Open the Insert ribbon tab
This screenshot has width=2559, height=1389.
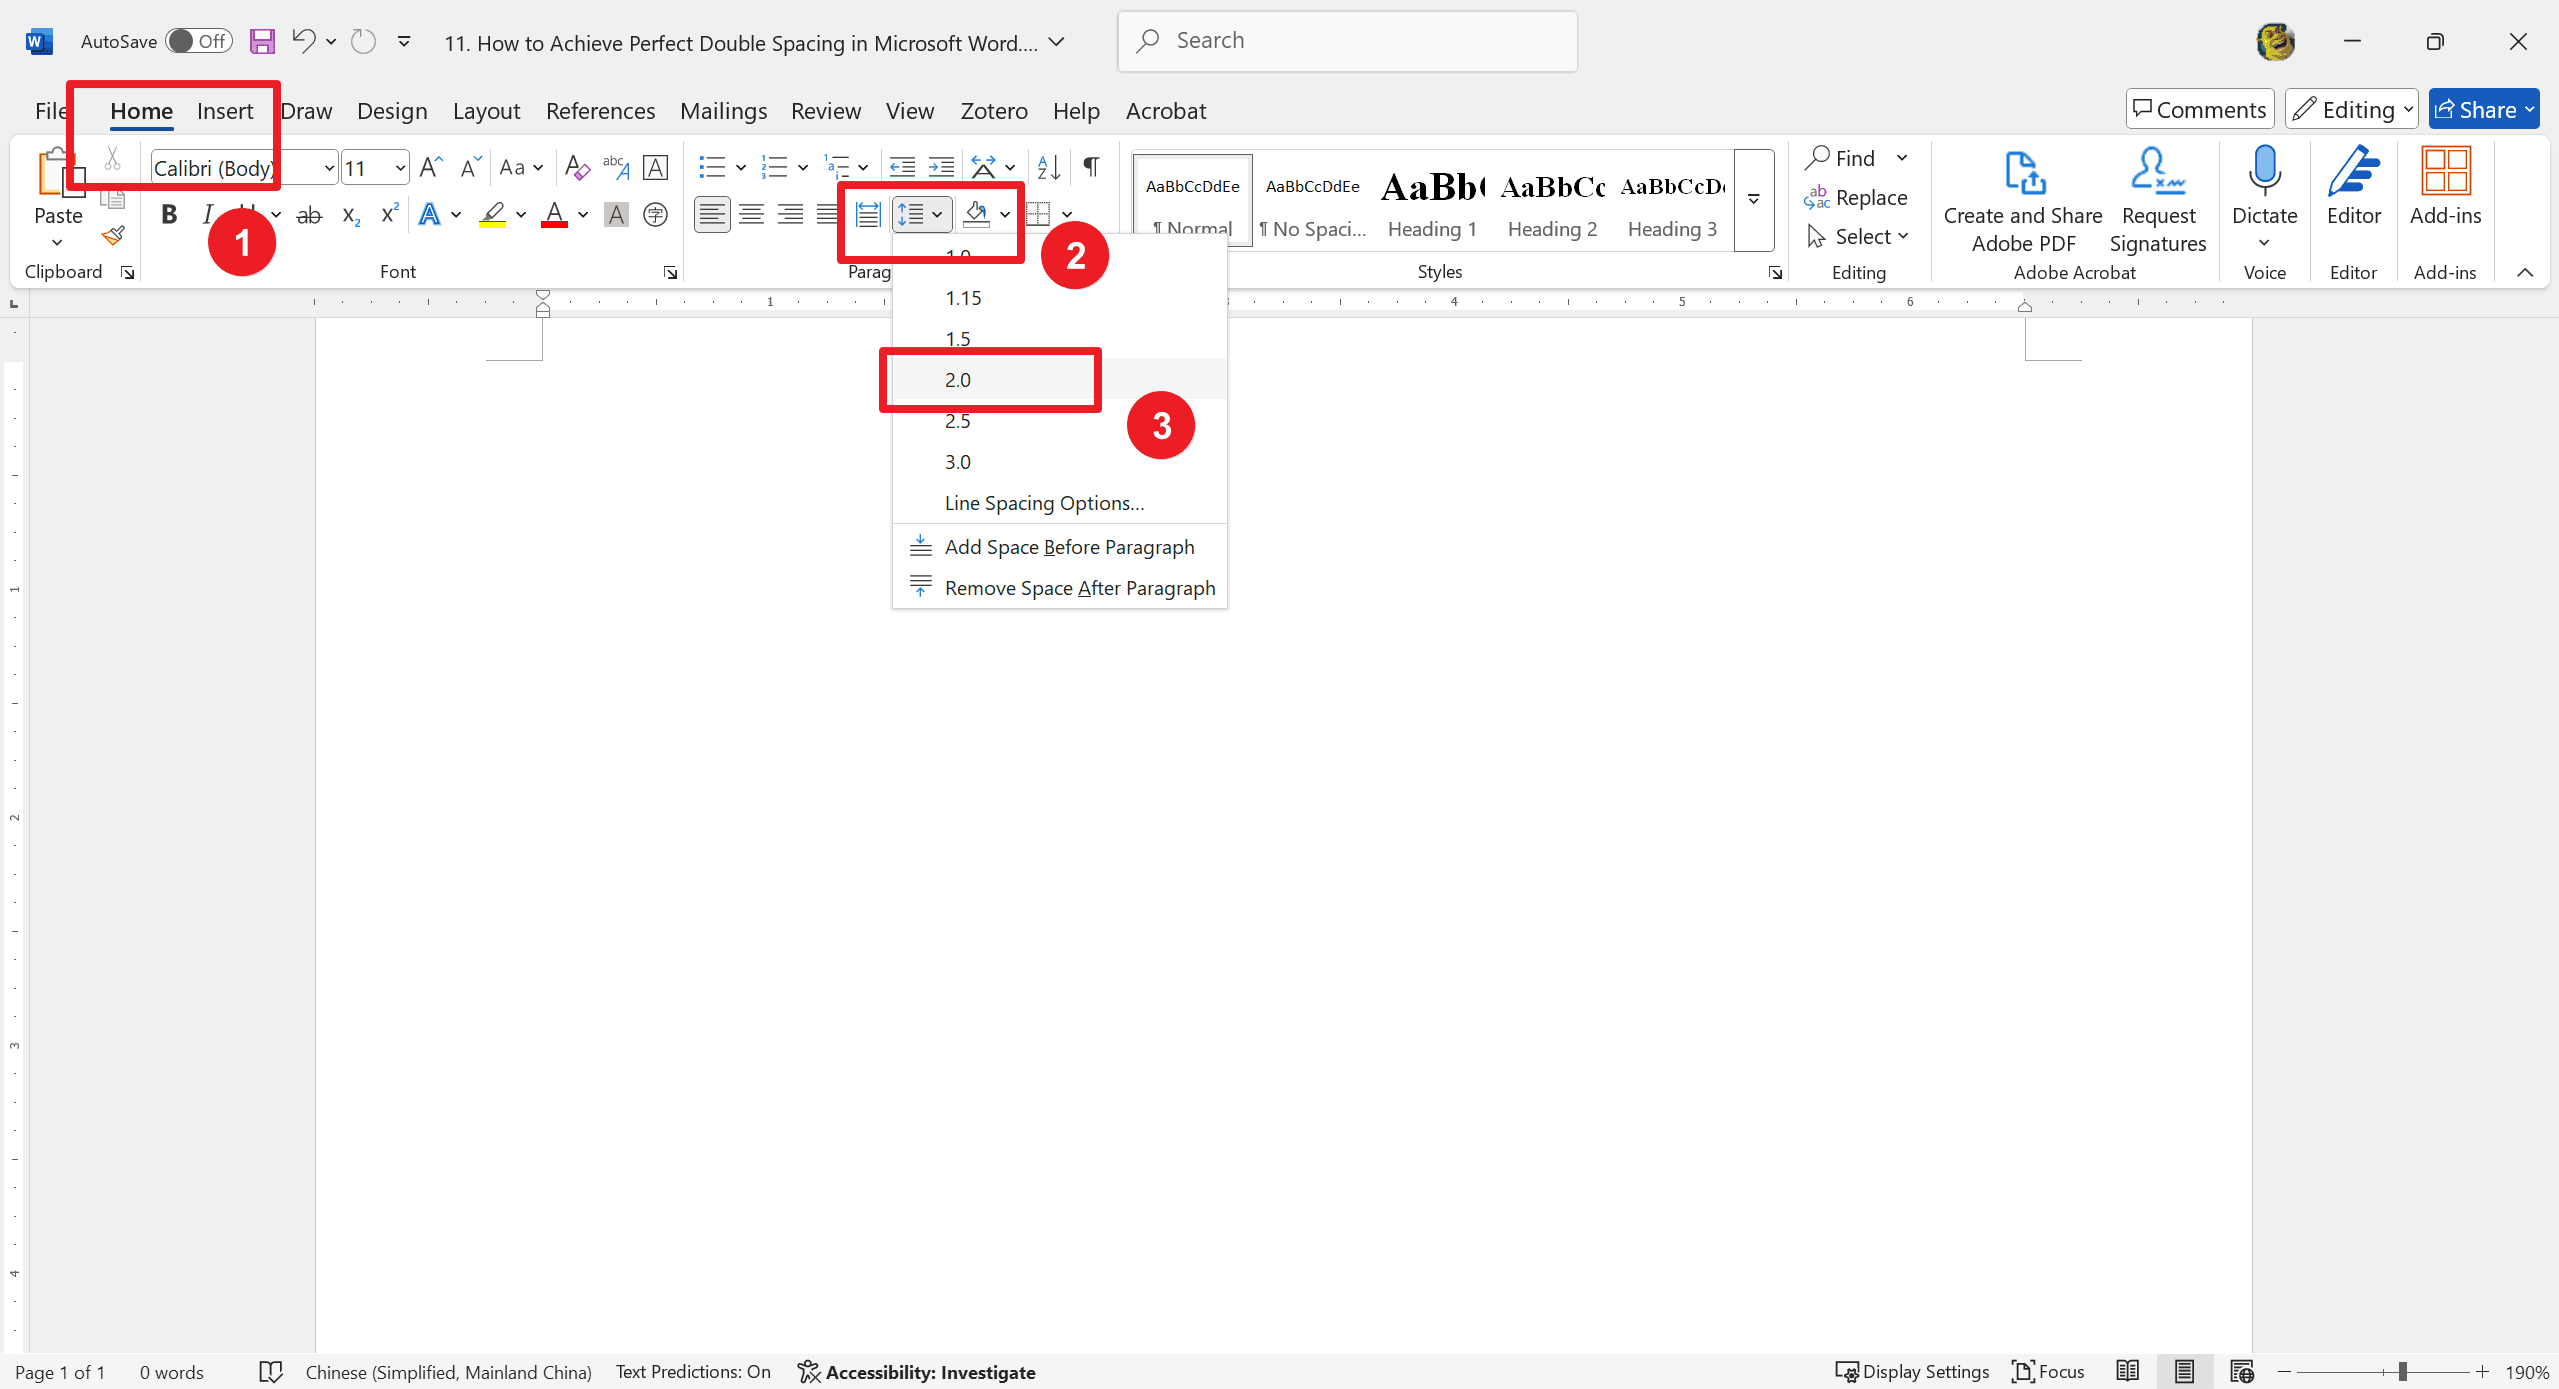[x=224, y=109]
